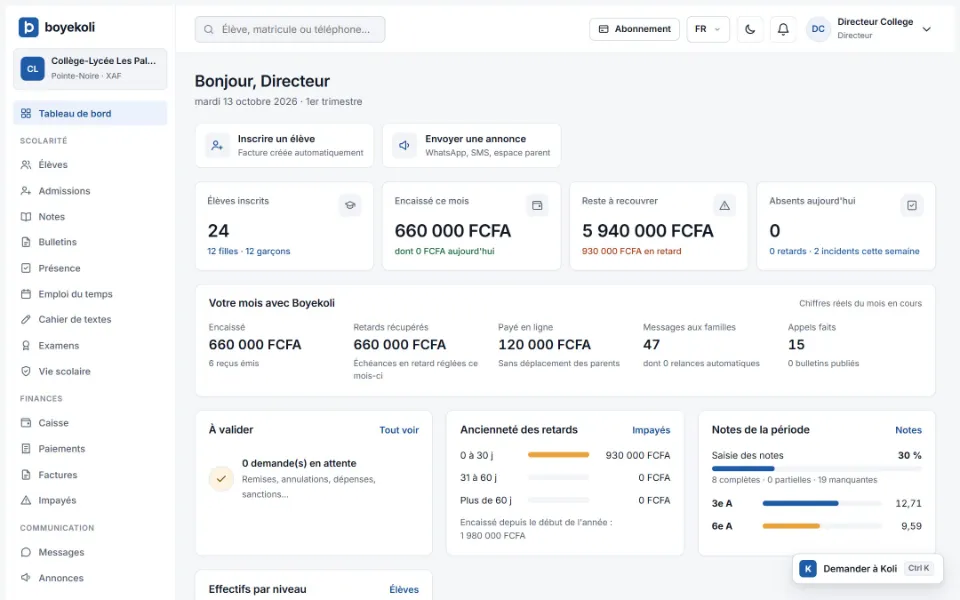This screenshot has width=960, height=600.
Task: Open the FR language dropdown
Action: pyautogui.click(x=708, y=29)
